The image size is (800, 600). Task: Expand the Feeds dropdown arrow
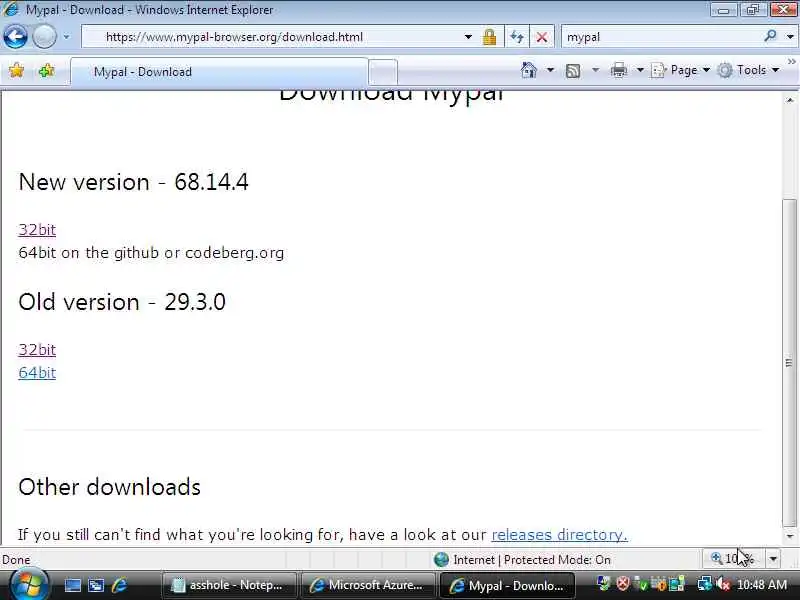(x=595, y=70)
